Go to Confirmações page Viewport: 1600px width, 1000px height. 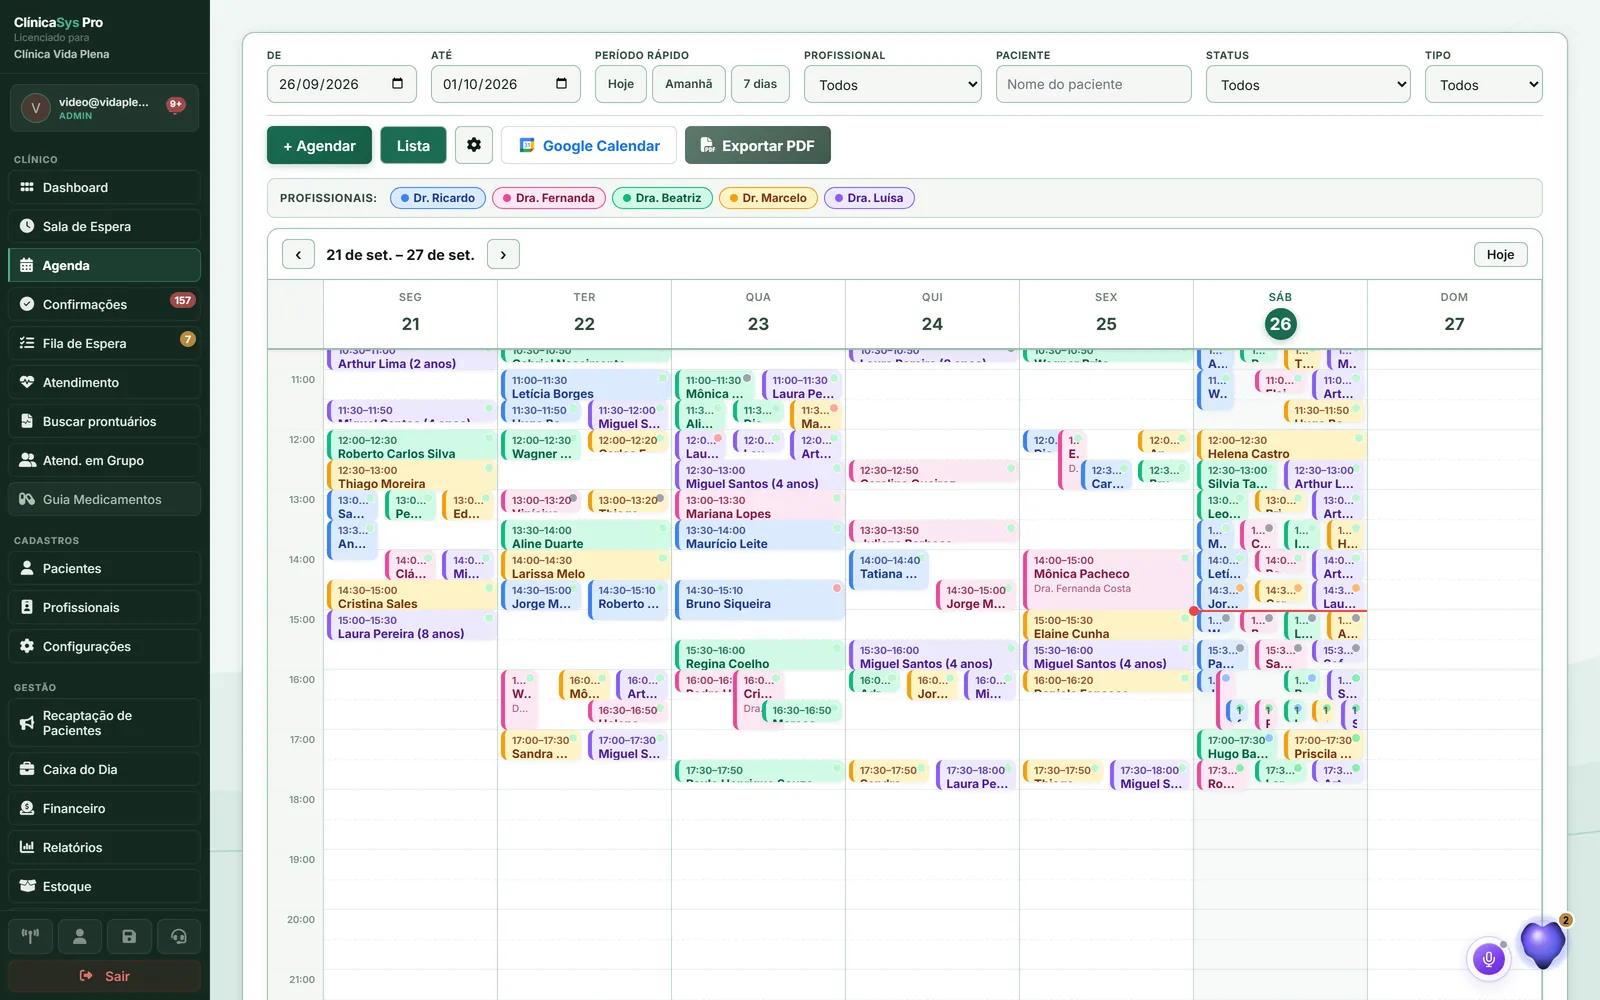pos(105,304)
